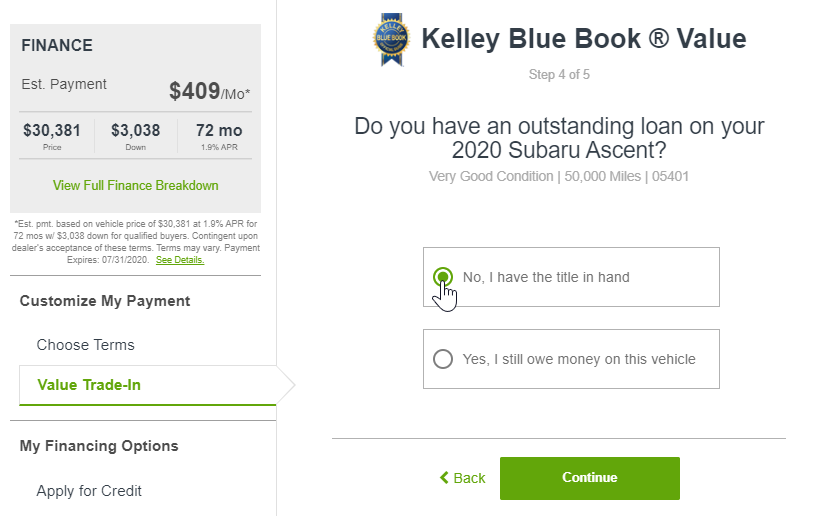The width and height of the screenshot is (827, 516).
Task: Click the Kelley Blue Book Value title
Action: (x=584, y=39)
